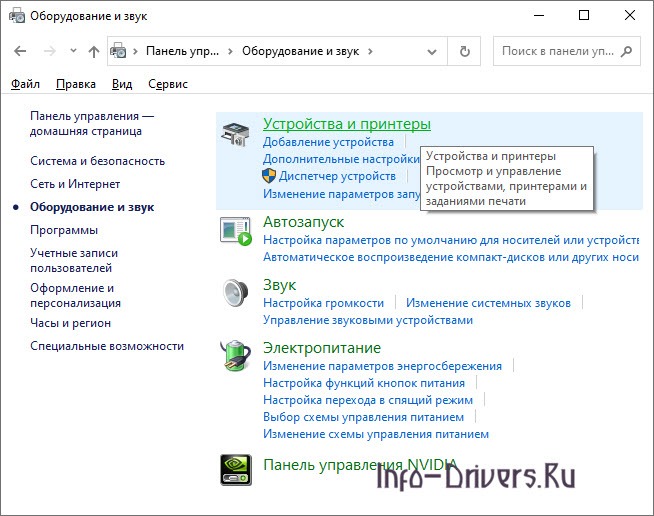This screenshot has width=654, height=516.
Task: Click the Refresh button in address bar
Action: [x=464, y=51]
